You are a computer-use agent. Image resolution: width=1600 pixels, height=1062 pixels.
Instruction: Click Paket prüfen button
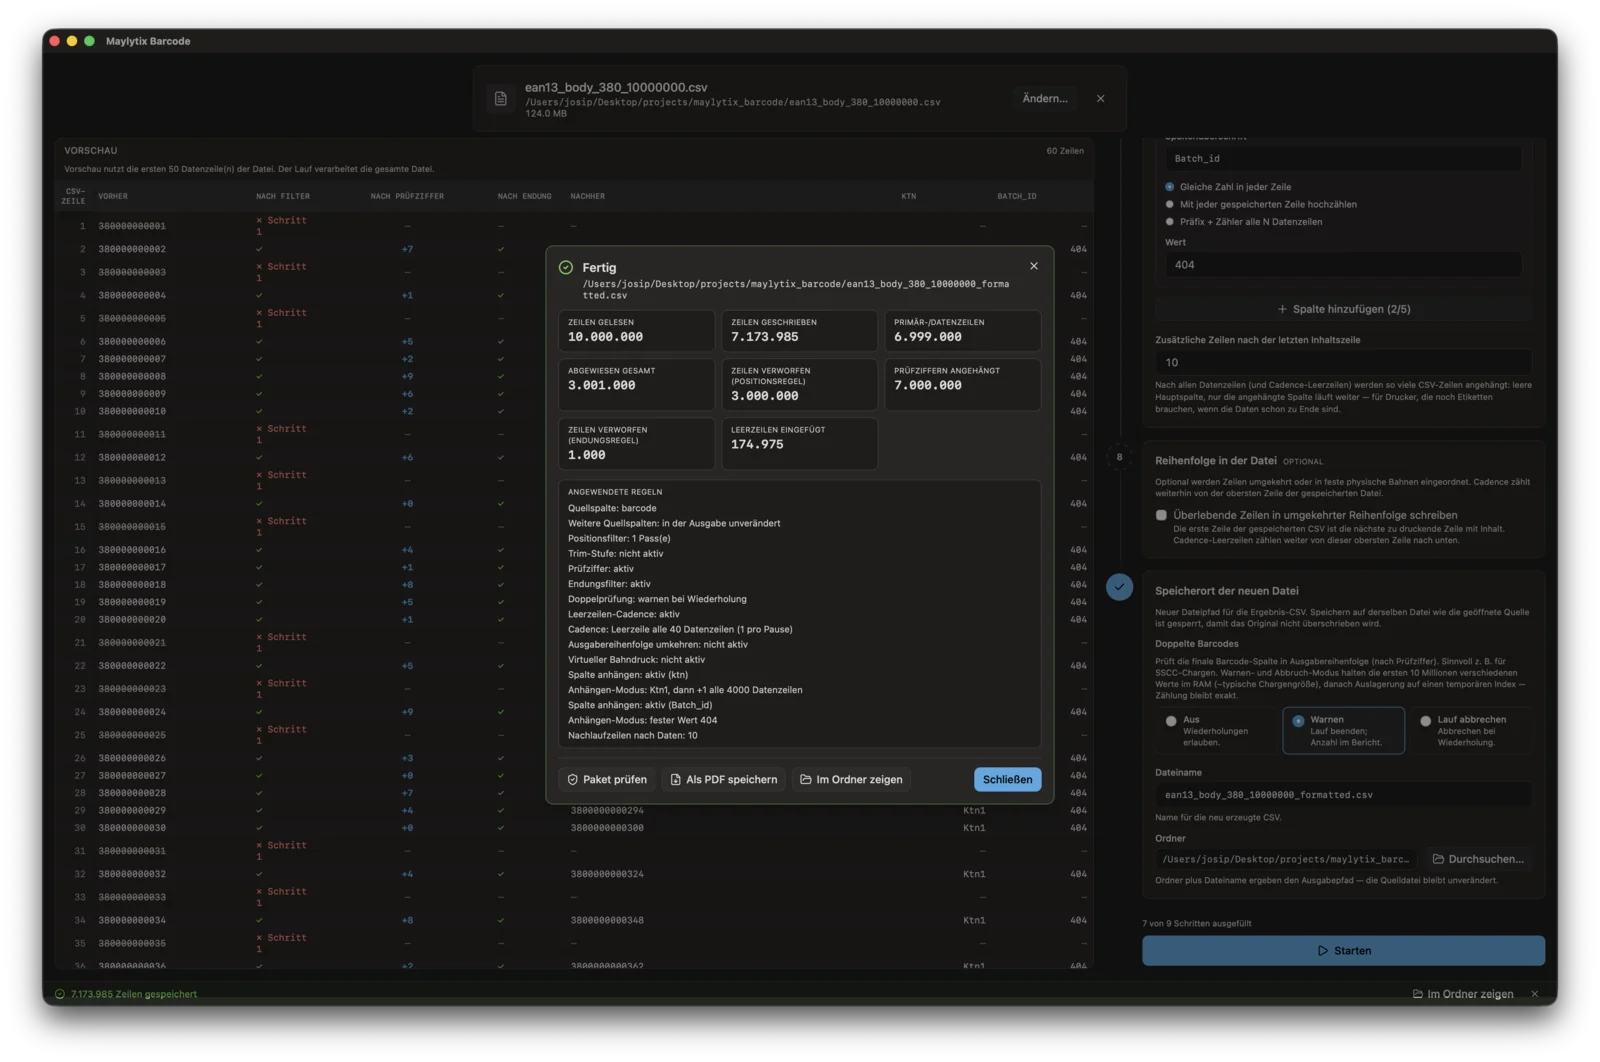[x=607, y=779]
